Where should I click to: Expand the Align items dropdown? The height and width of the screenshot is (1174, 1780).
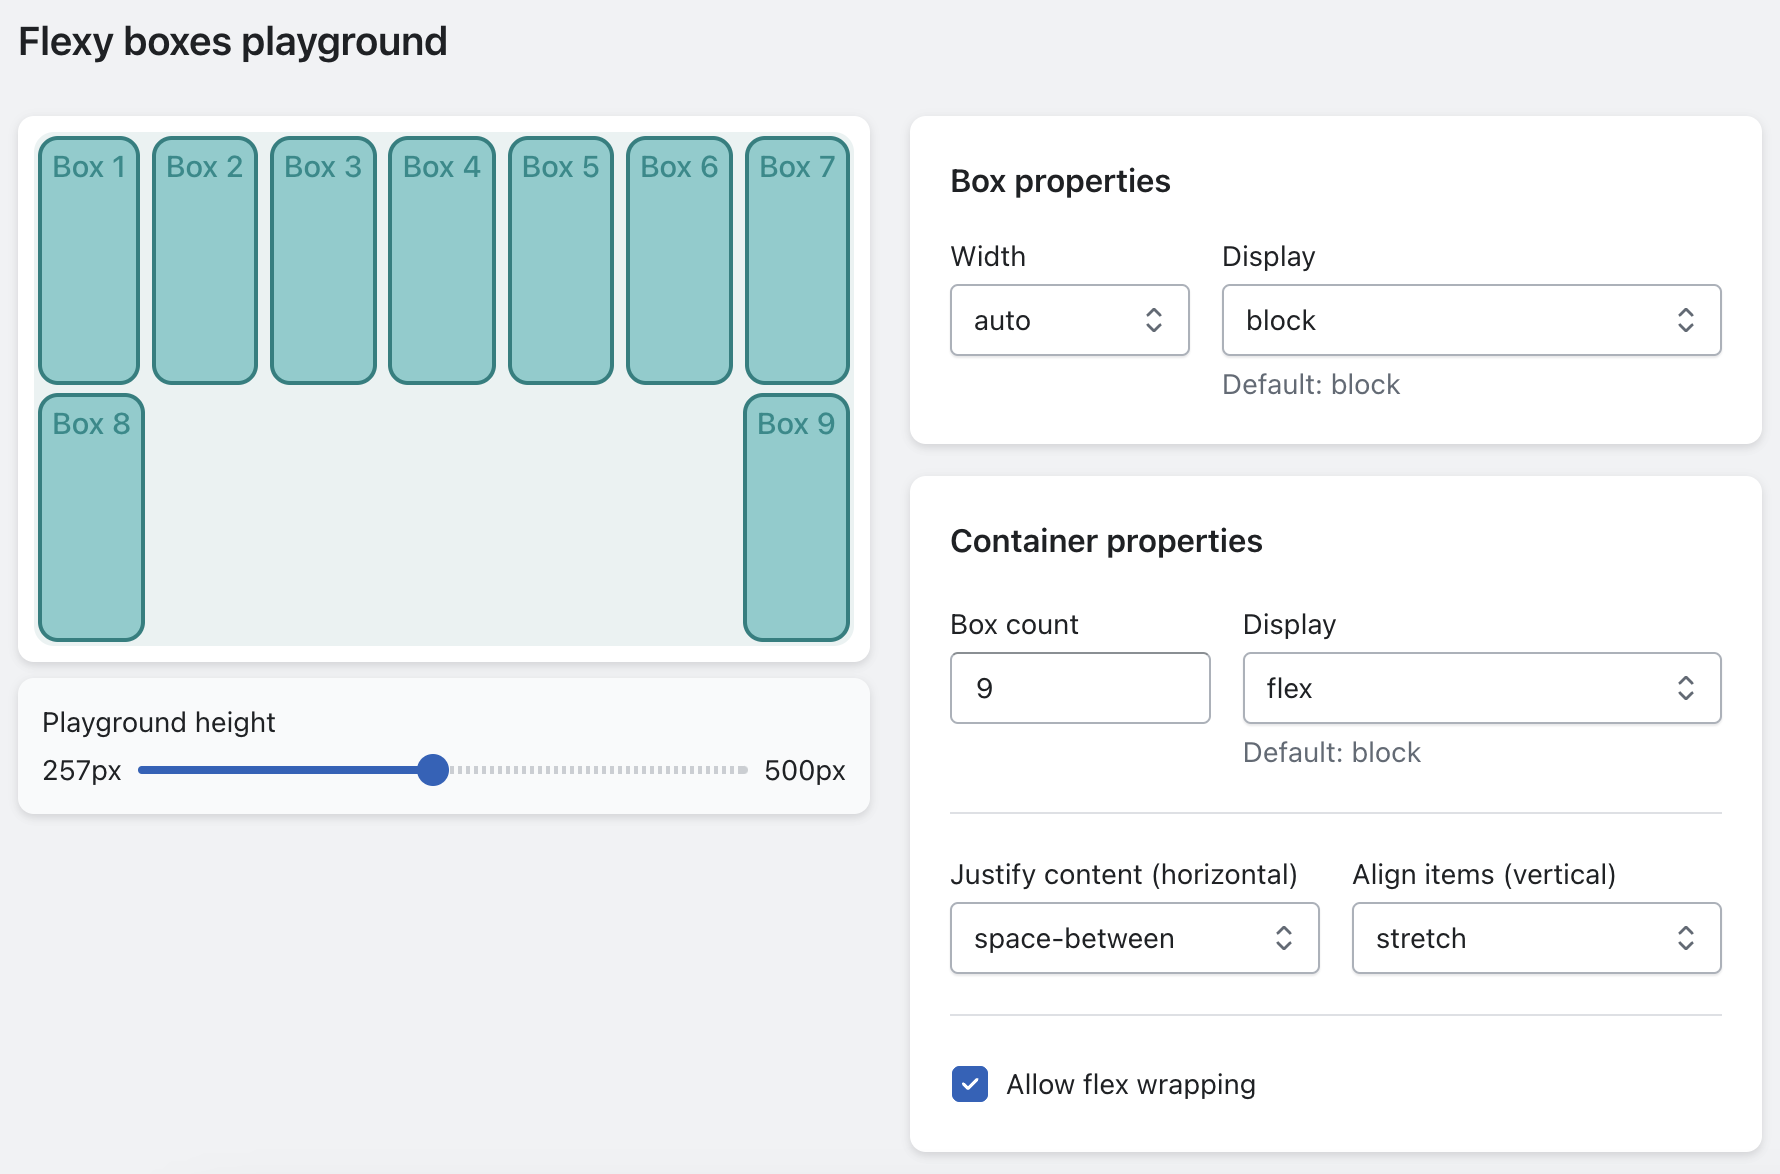1535,938
